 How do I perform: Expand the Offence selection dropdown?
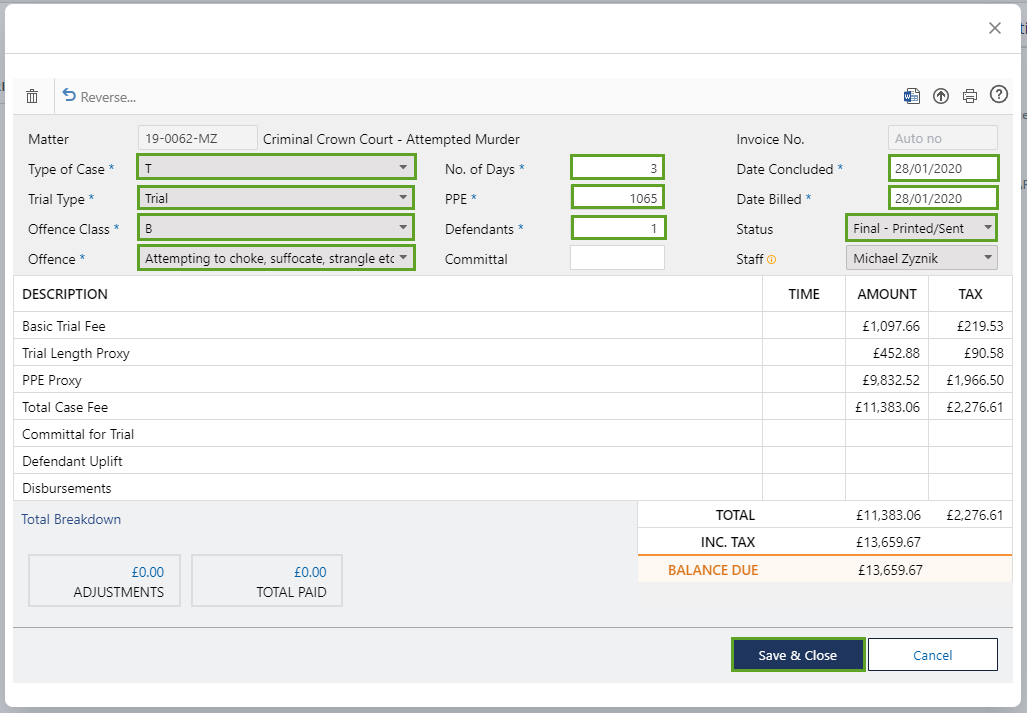(276, 258)
